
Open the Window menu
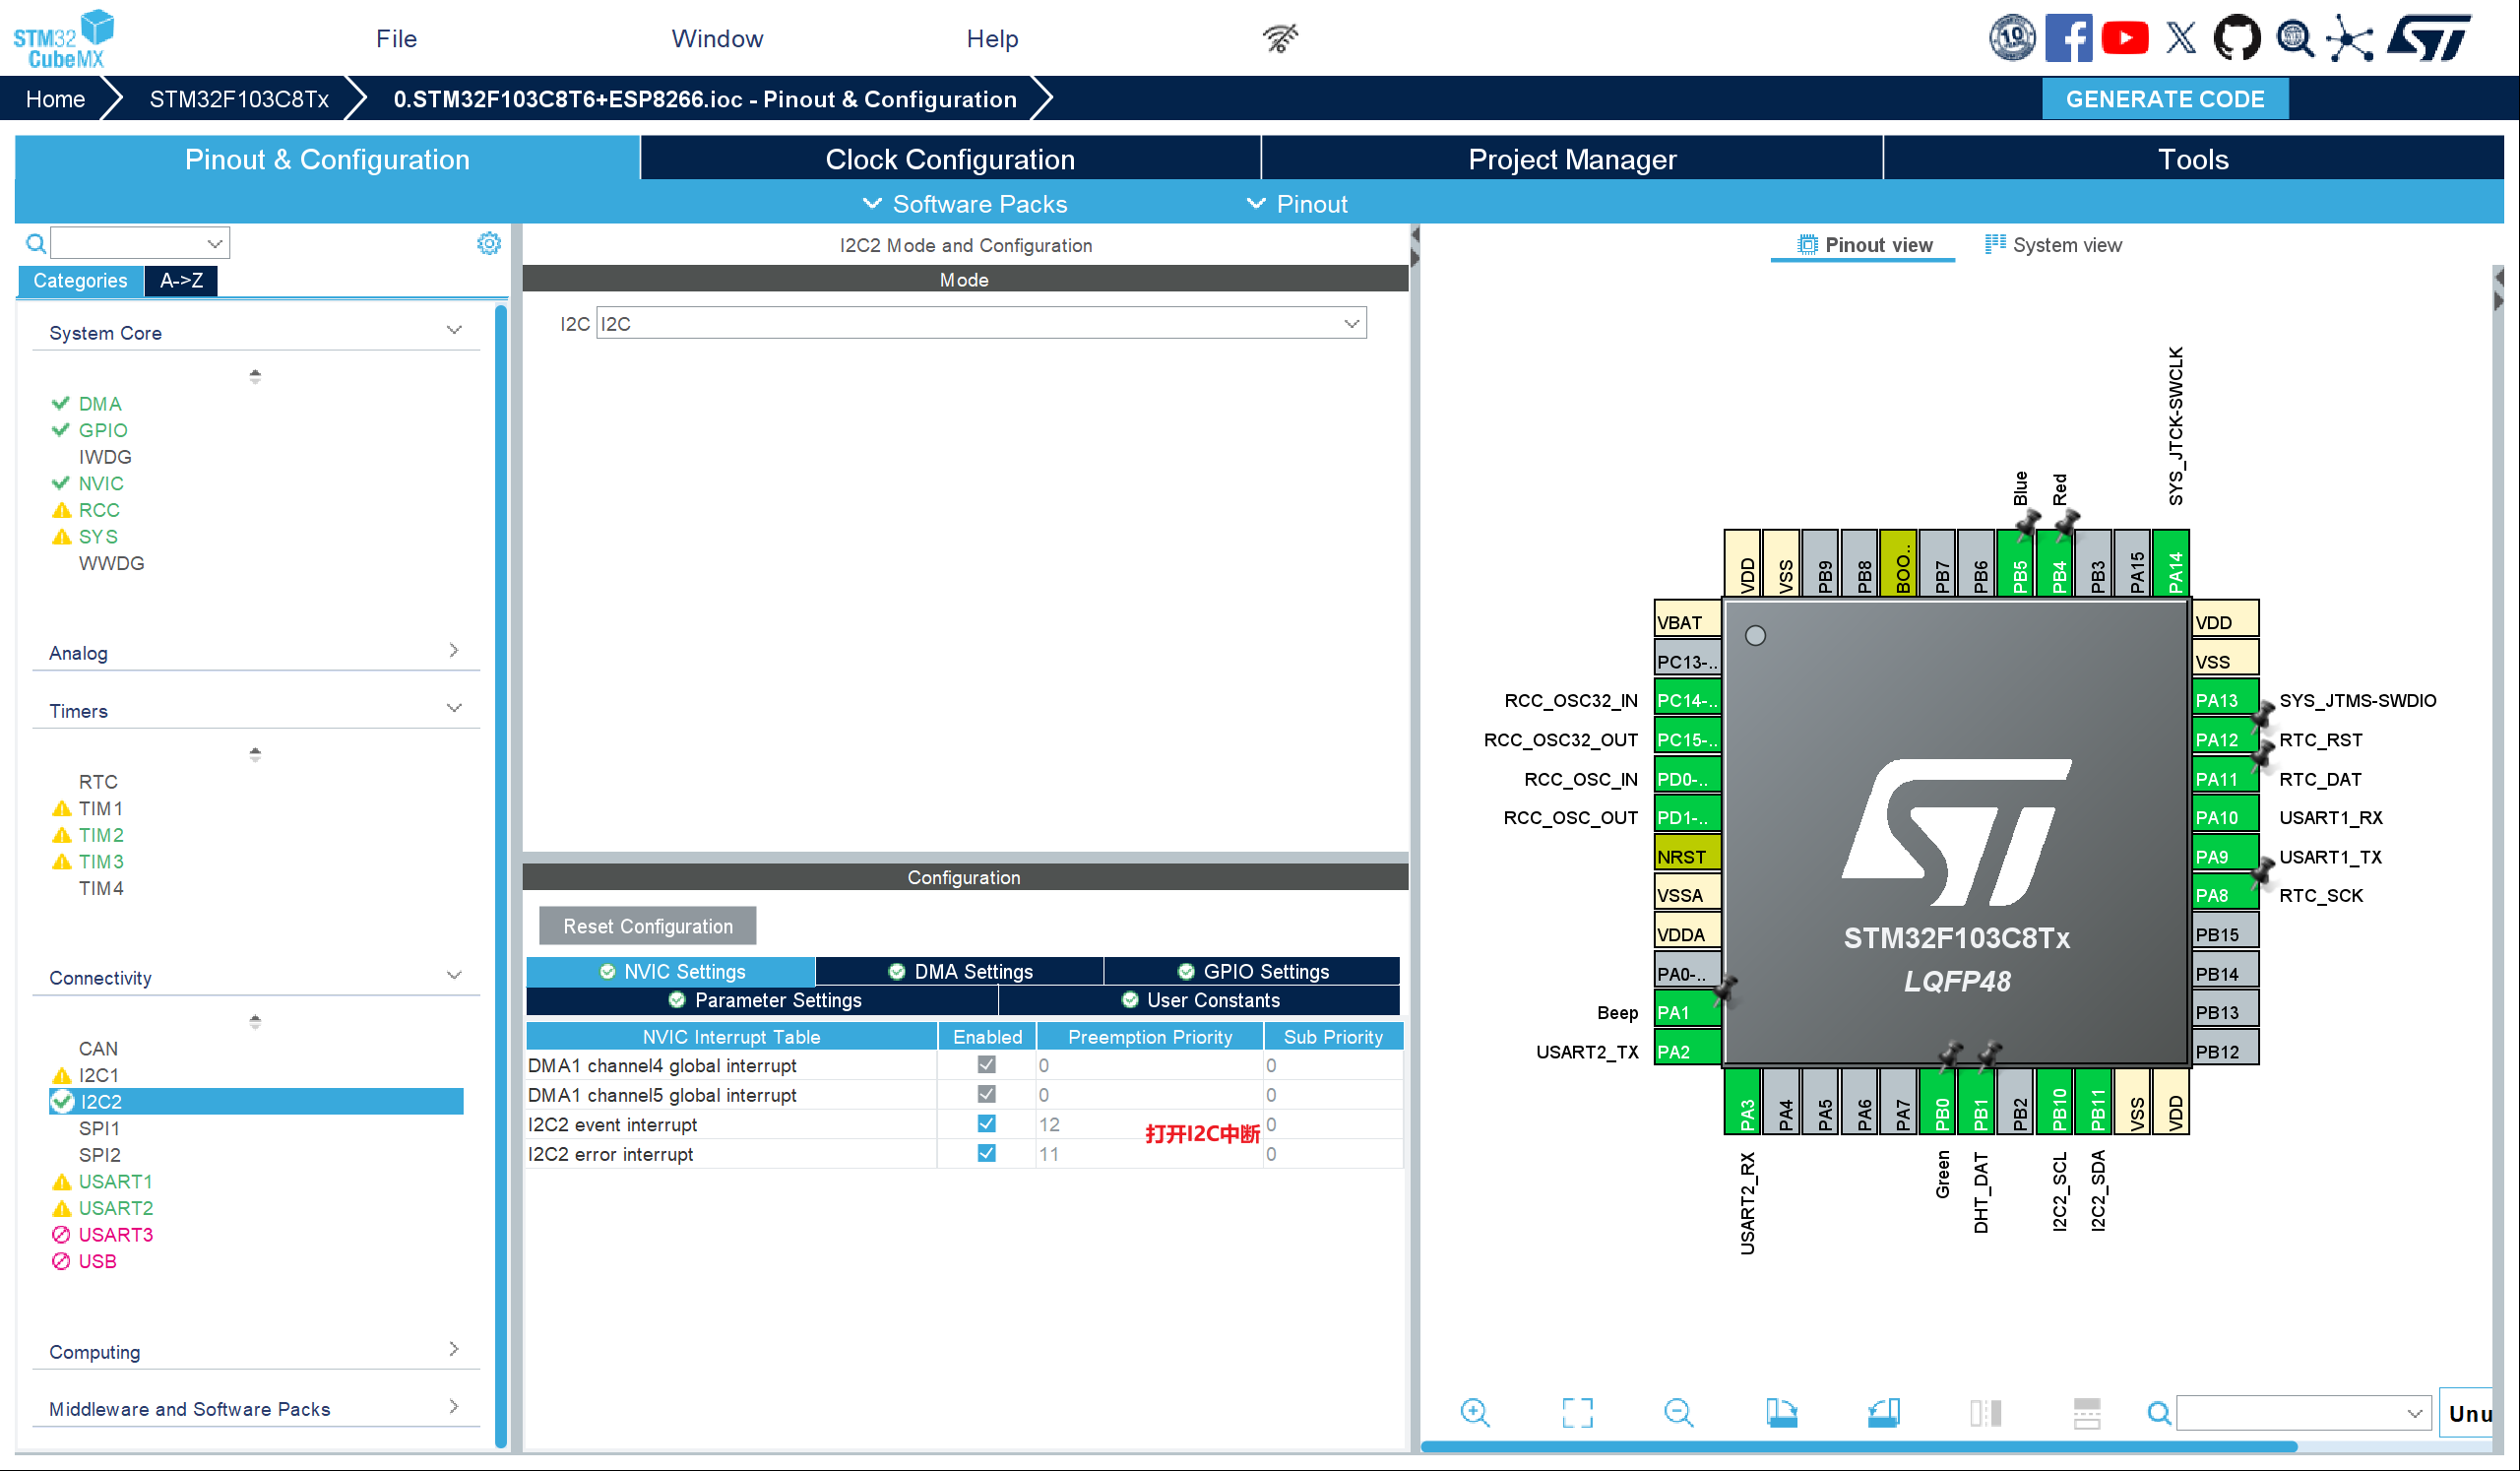716,38
